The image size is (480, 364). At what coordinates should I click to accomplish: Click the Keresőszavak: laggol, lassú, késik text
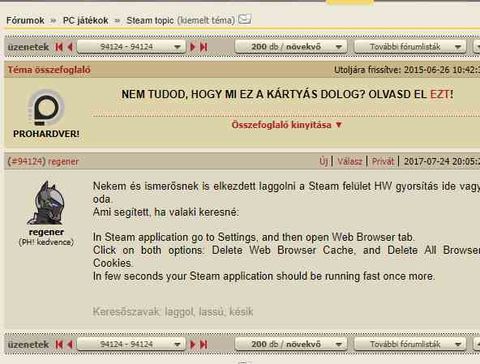tap(173, 312)
